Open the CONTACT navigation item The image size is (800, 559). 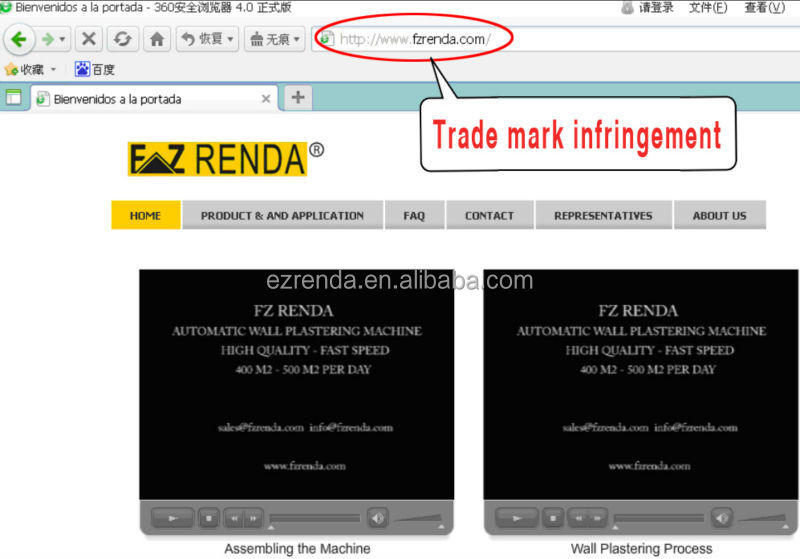tap(490, 215)
